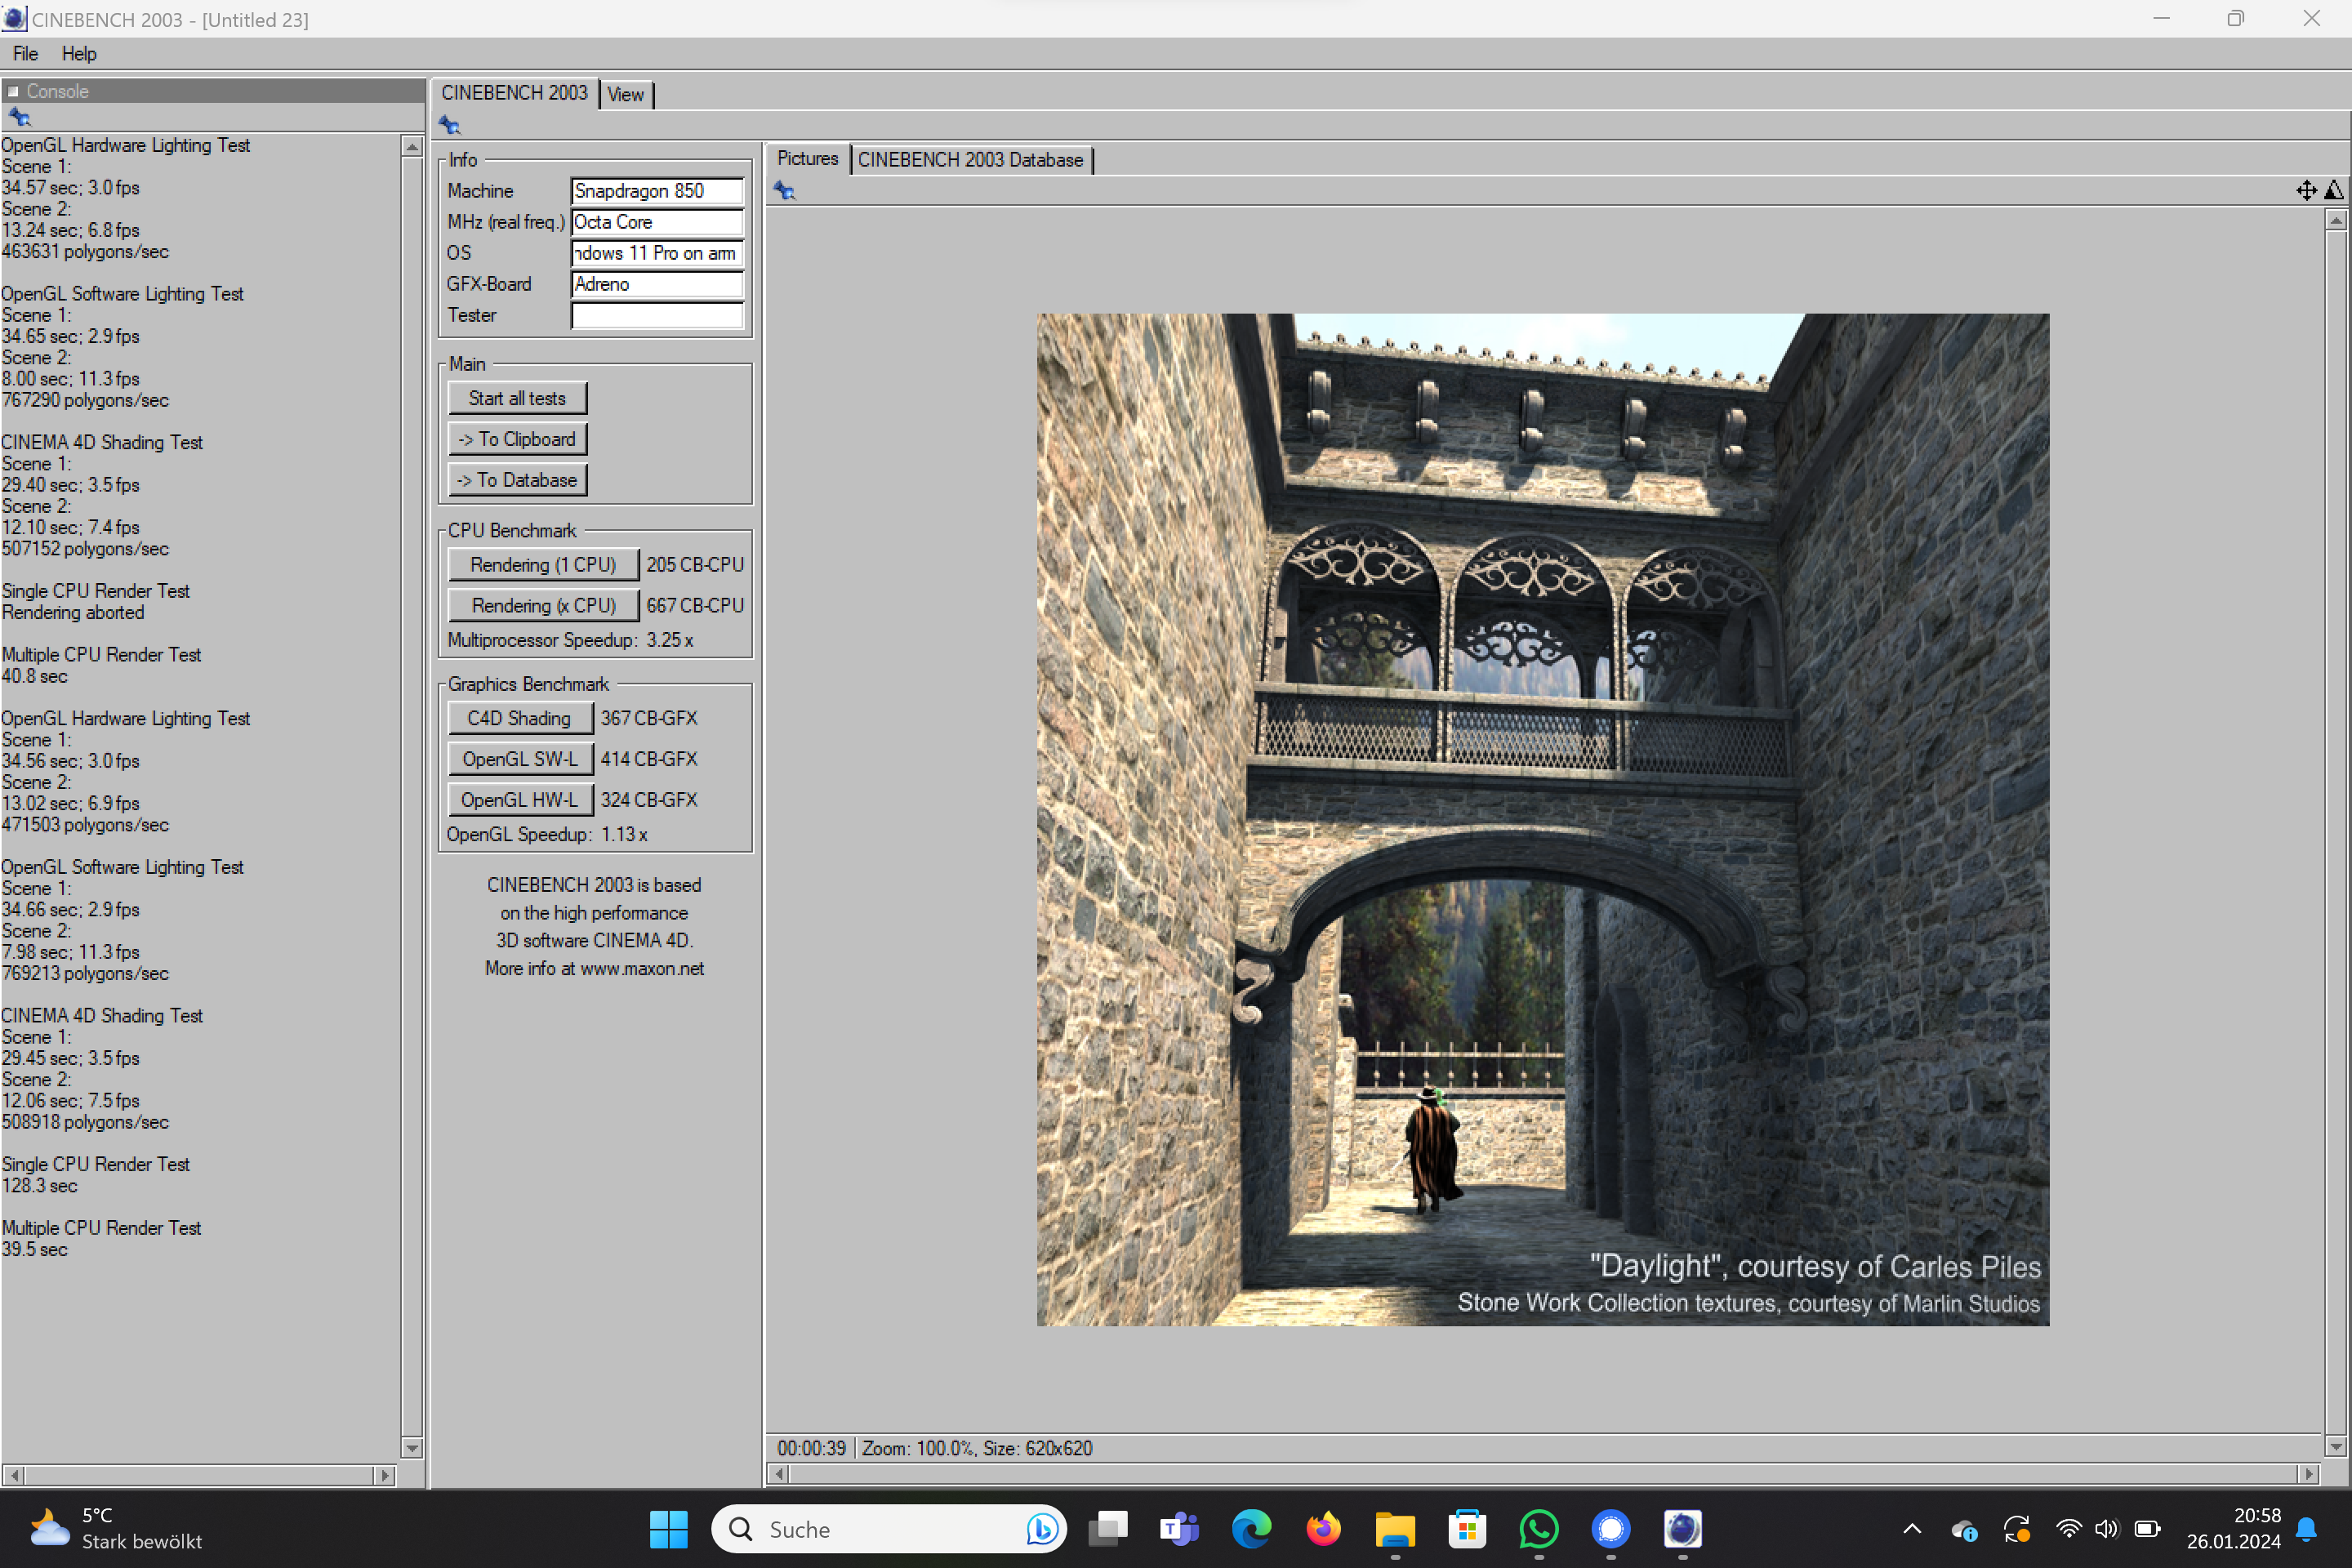This screenshot has height=1568, width=2352.
Task: Expand the hidden system tray icons chevron
Action: [x=1911, y=1529]
